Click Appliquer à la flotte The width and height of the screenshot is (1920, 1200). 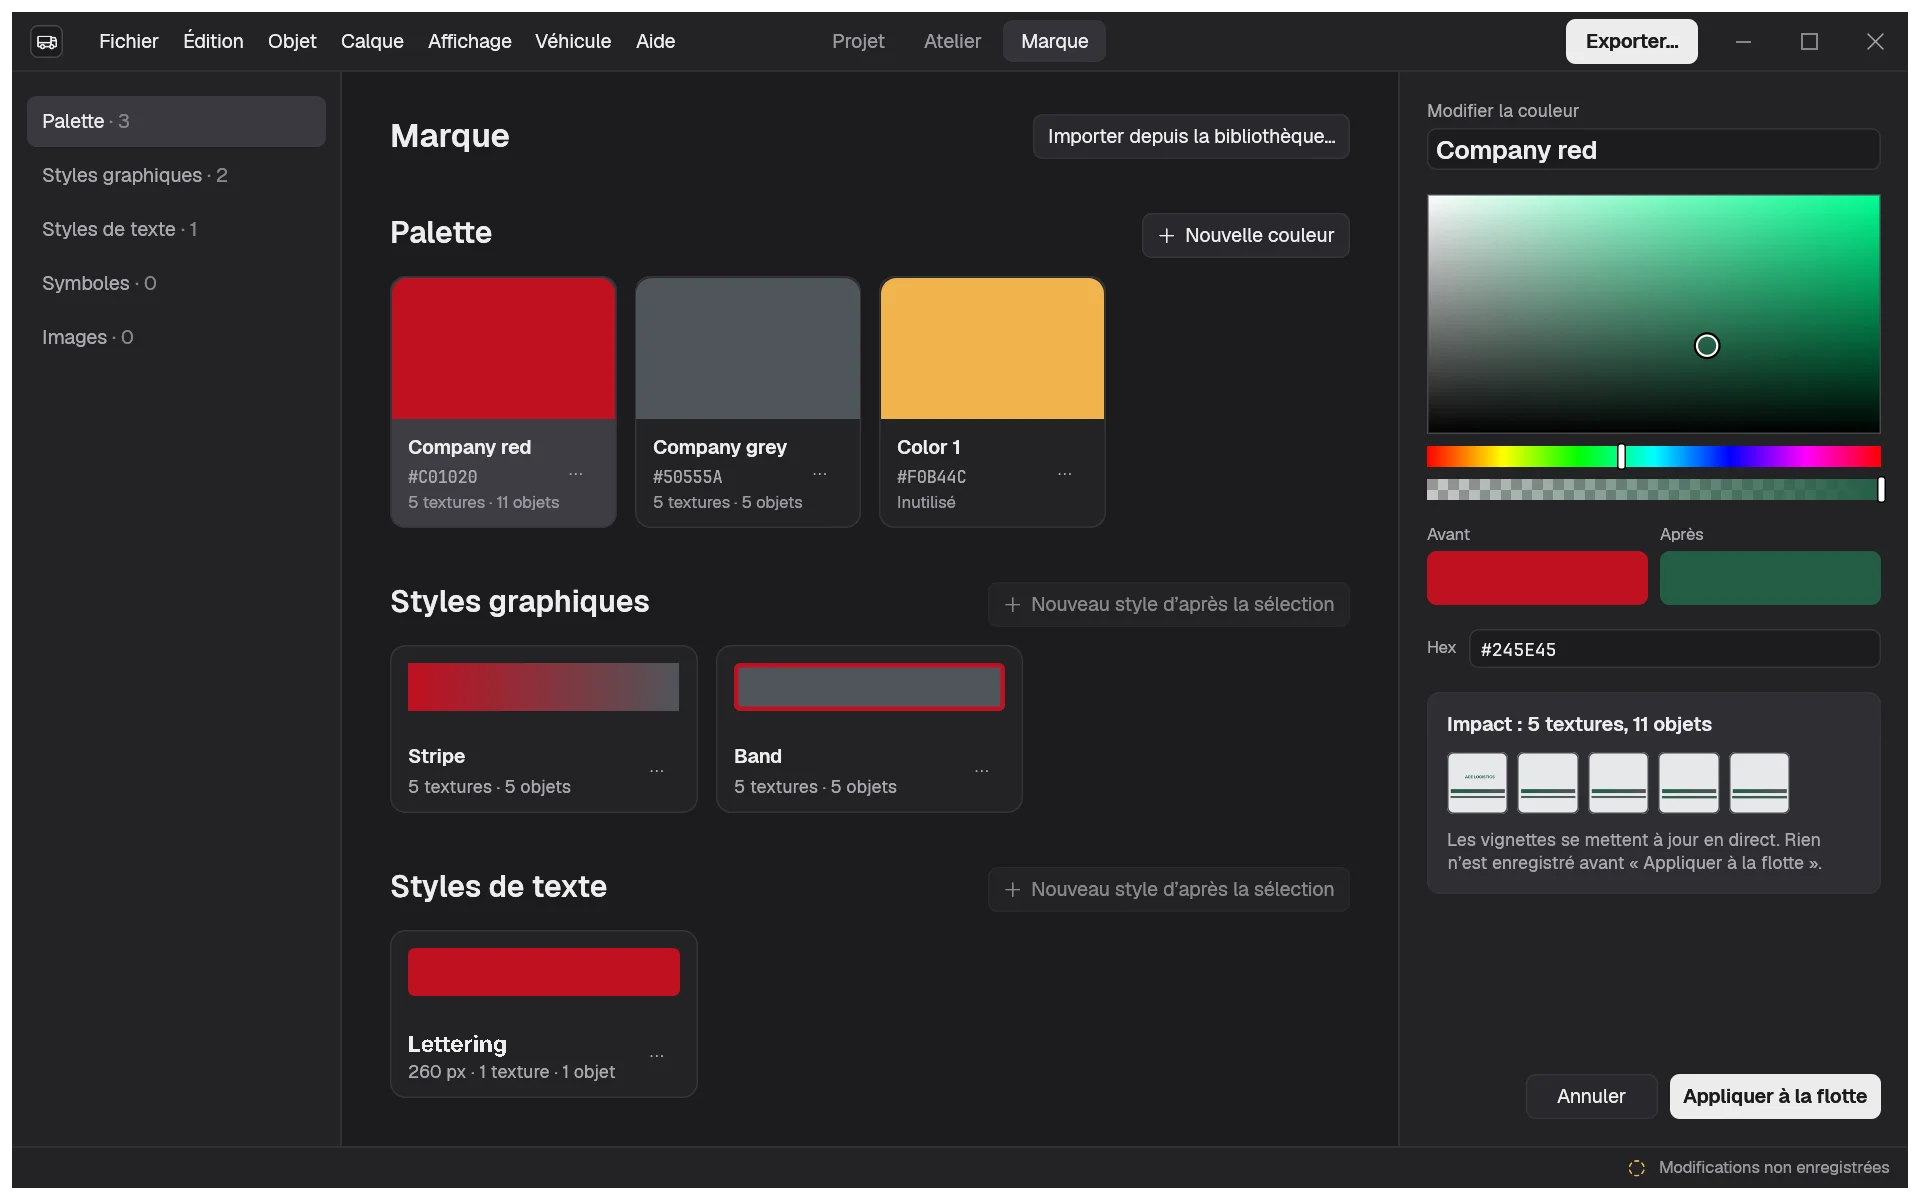1775,1096
